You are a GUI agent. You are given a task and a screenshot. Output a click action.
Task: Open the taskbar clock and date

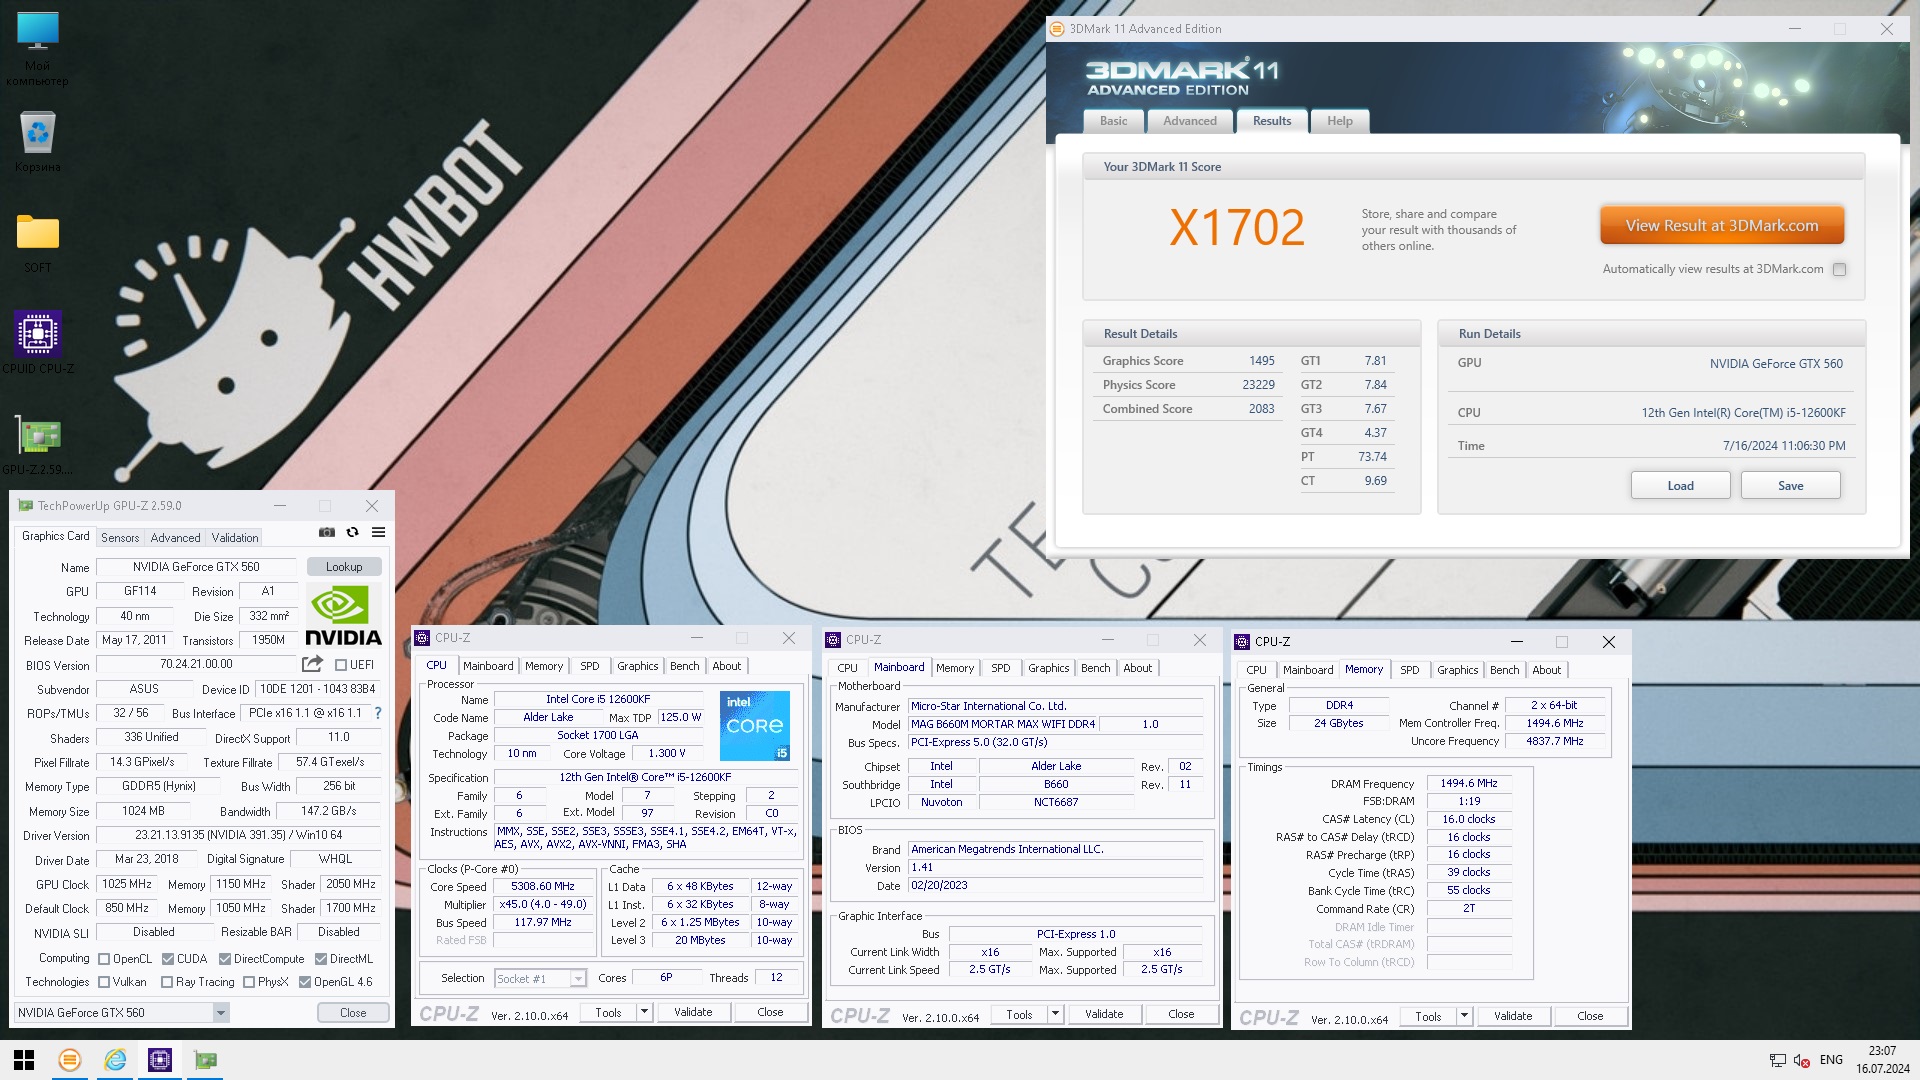pyautogui.click(x=1882, y=1060)
